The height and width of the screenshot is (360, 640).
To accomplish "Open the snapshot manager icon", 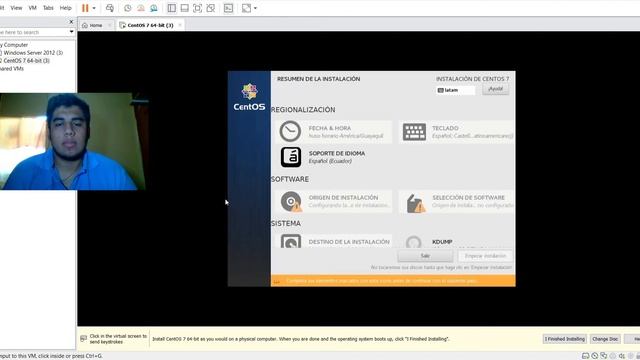I will pos(154,8).
